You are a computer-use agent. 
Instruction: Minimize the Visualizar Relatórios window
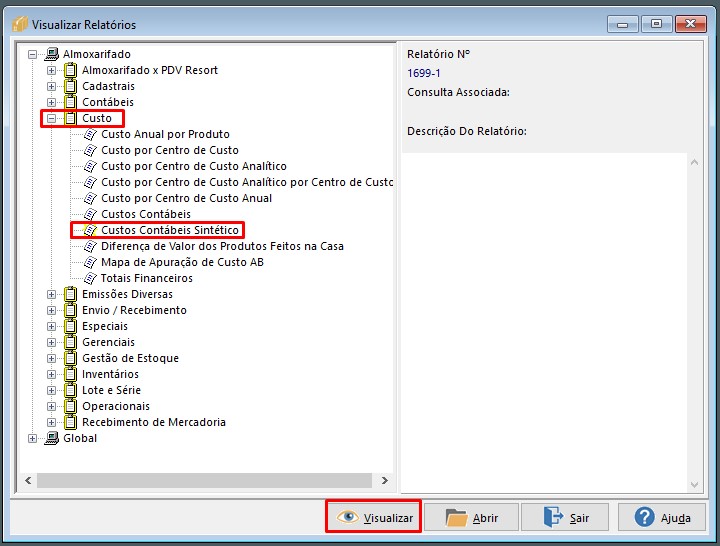[x=623, y=24]
